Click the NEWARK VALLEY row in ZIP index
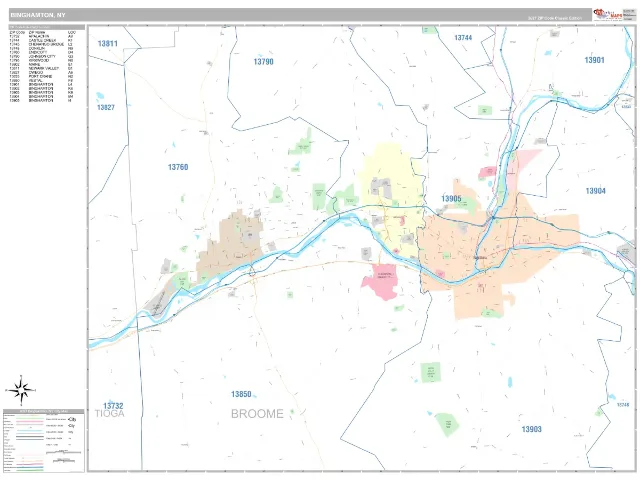 click(42, 68)
